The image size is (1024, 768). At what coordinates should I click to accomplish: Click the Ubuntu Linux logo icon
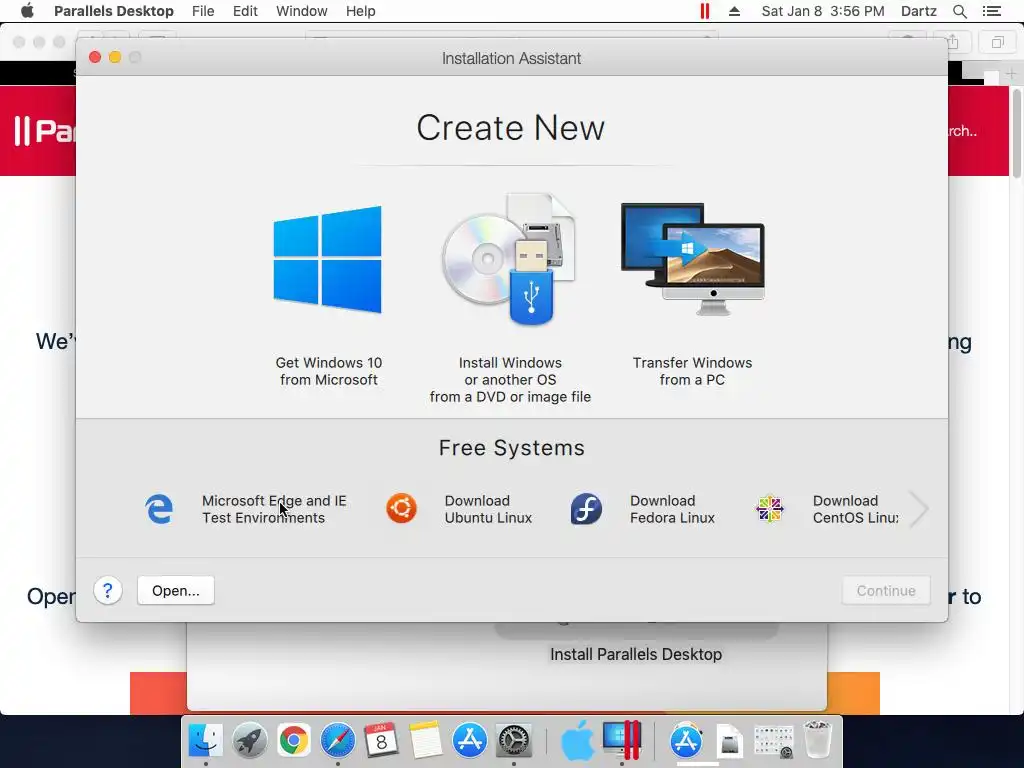click(x=401, y=509)
